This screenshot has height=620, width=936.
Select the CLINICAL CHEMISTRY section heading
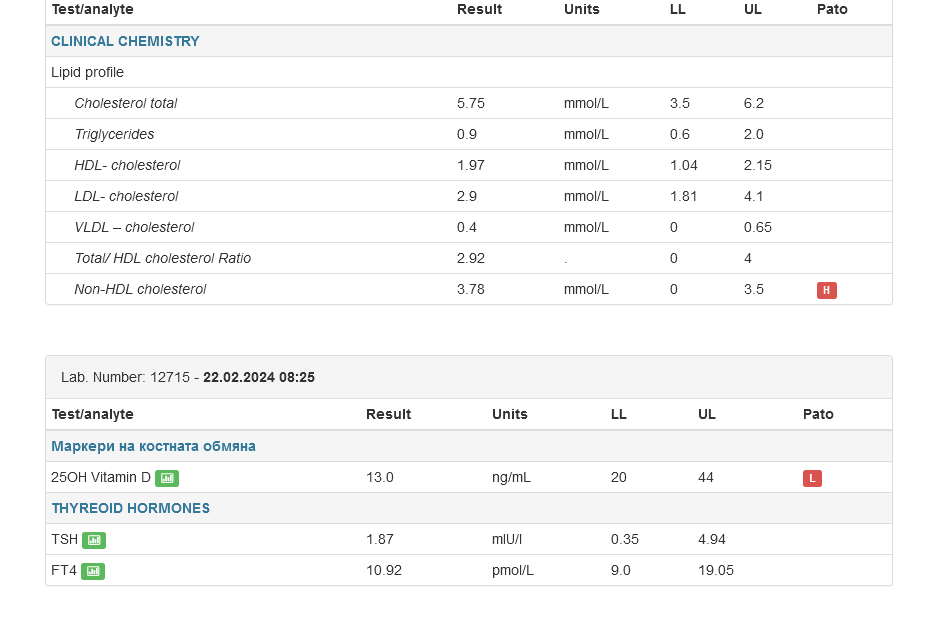[125, 41]
